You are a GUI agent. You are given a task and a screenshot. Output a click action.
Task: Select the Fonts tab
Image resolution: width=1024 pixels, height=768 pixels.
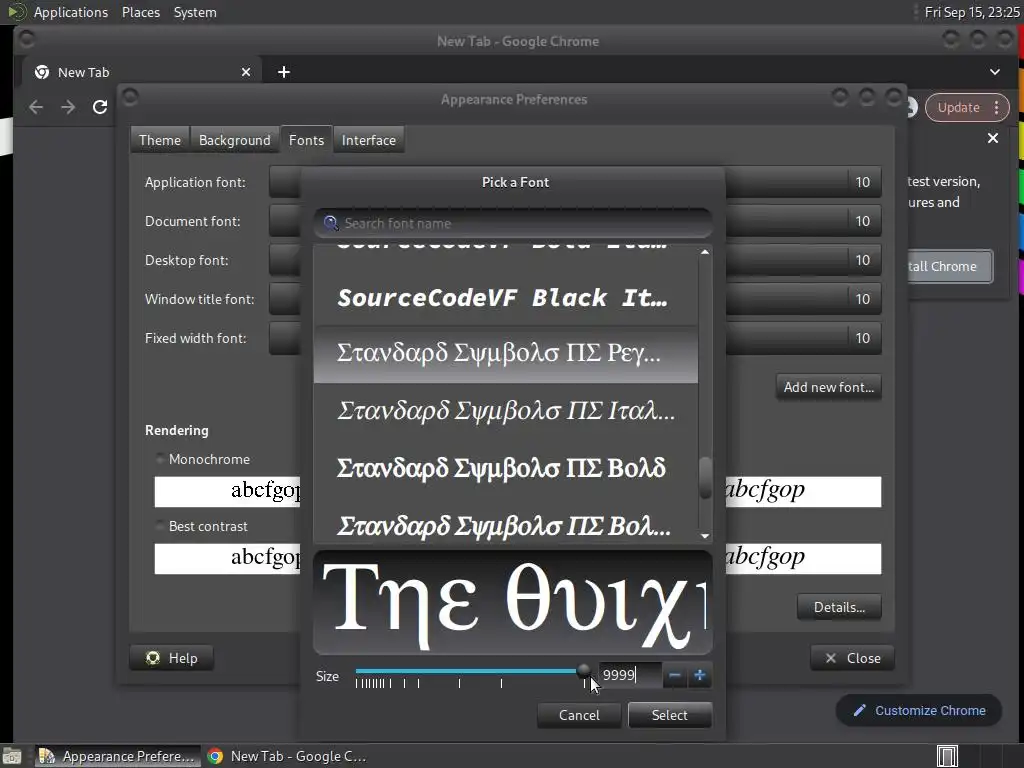pos(306,140)
